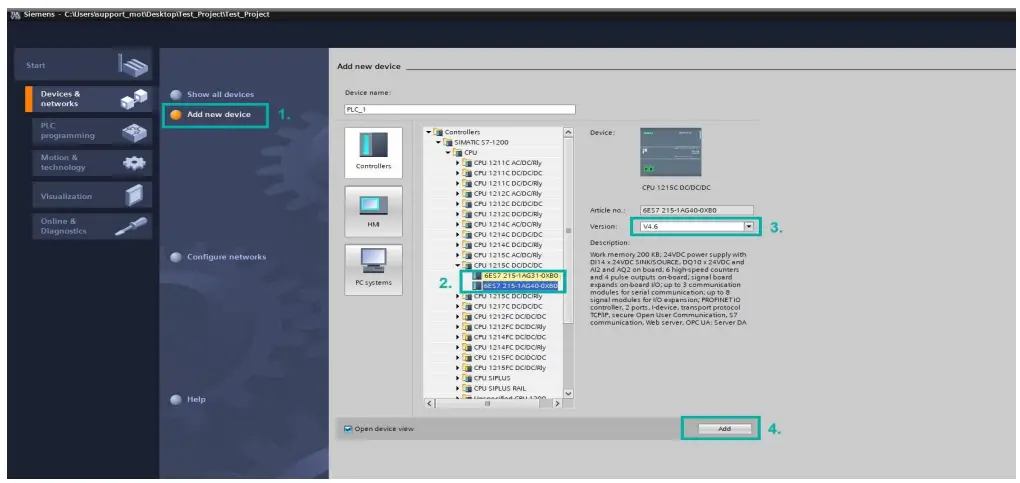The image size is (1020, 483).
Task: Select CPU 1212C DC/DC/DC tree row
Action: (507, 204)
